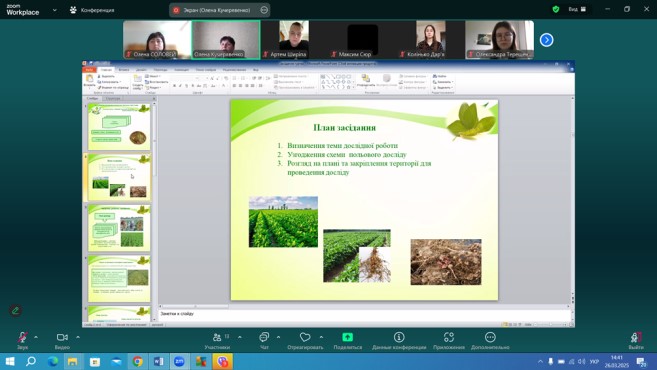Click the Отреагировать reactions heart icon
This screenshot has width=657, height=370.
coord(305,337)
